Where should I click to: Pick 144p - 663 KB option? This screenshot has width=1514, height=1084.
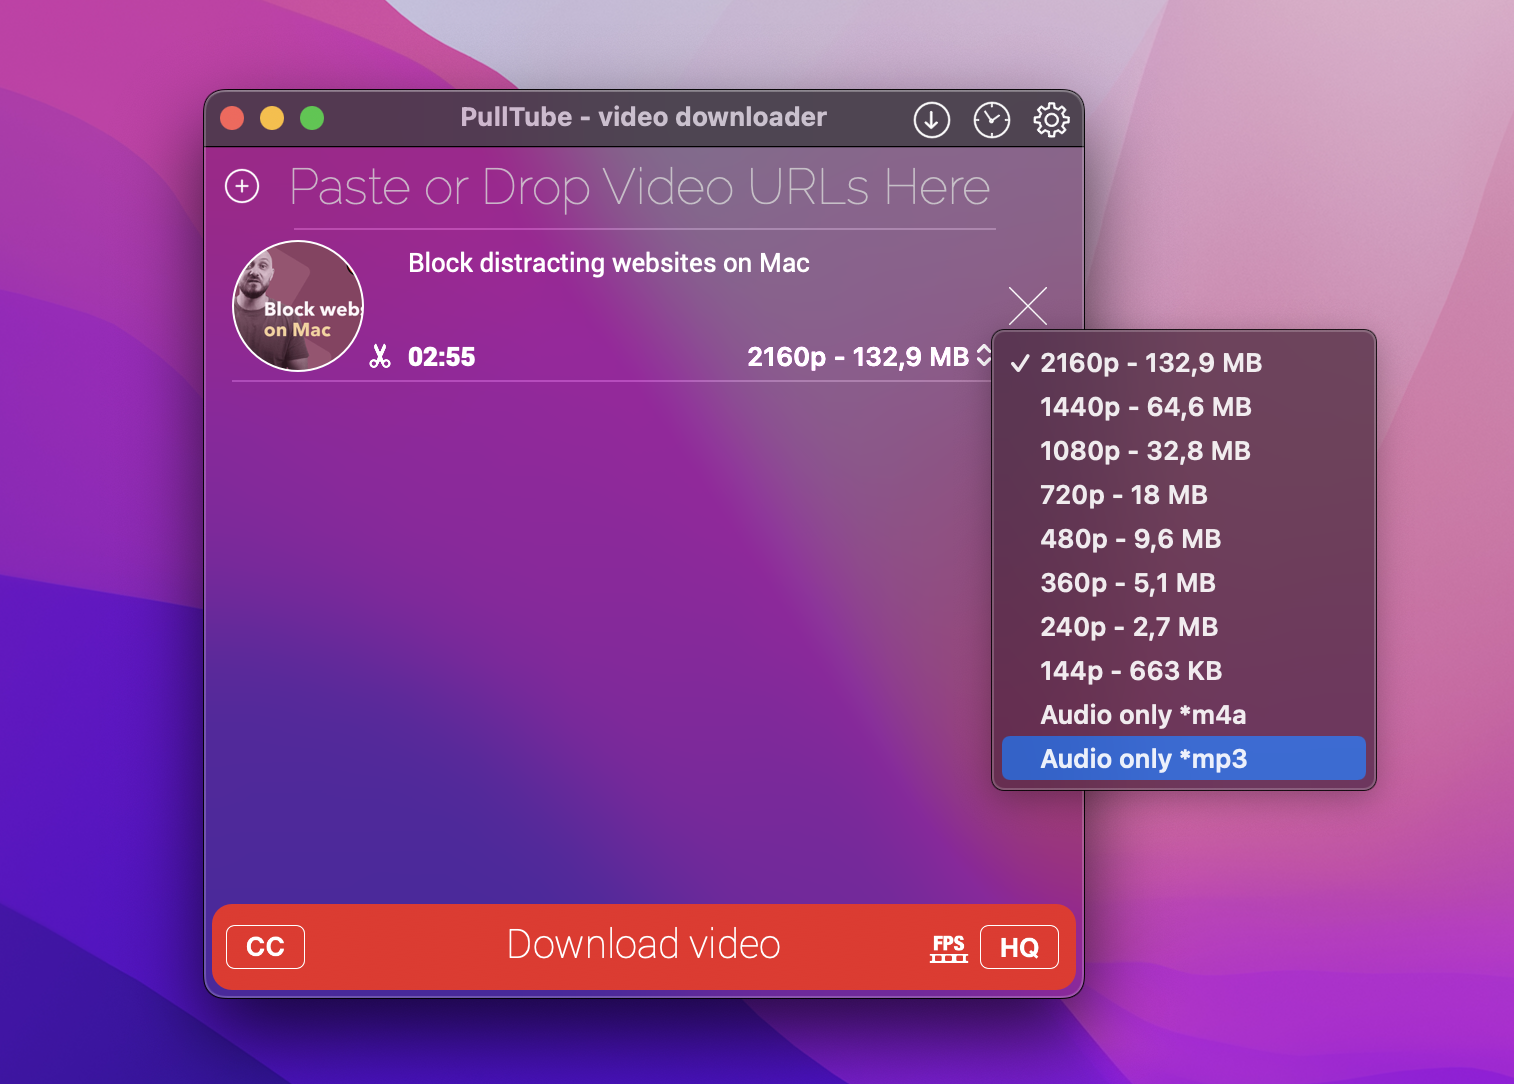point(1184,671)
